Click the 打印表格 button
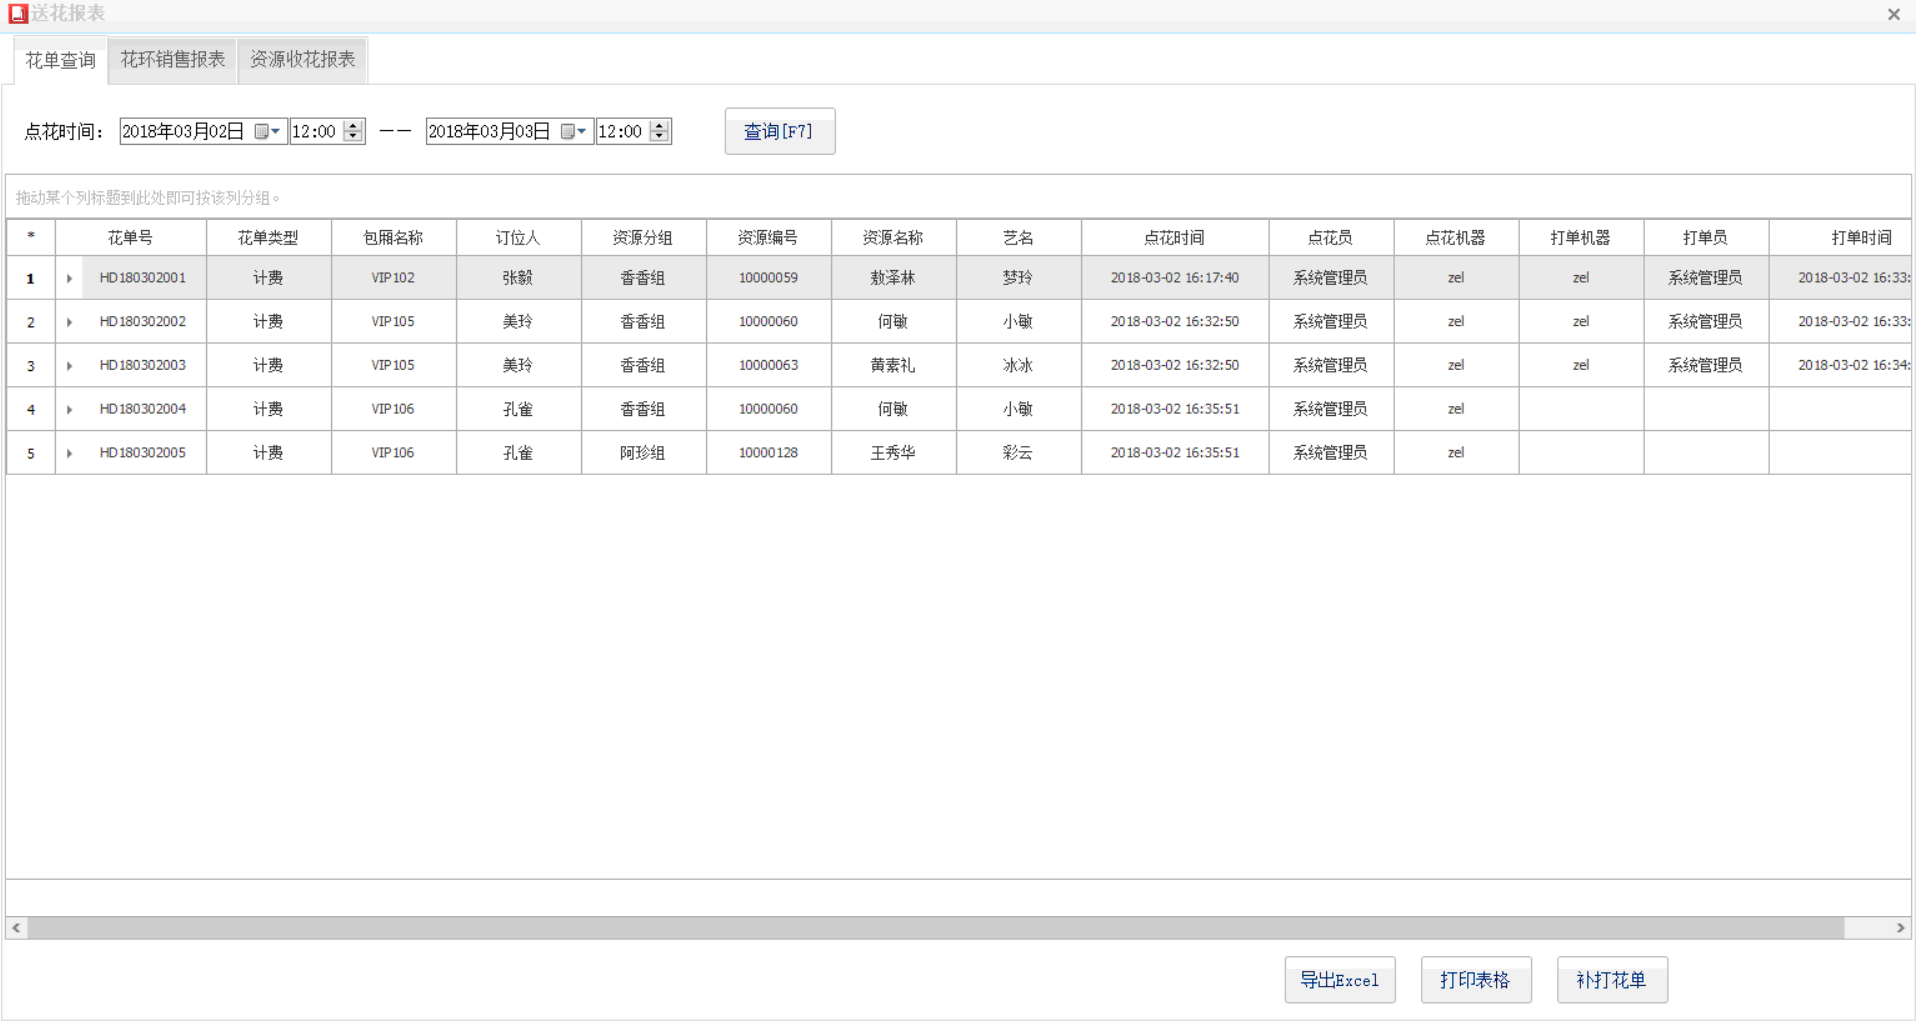1916x1021 pixels. [x=1475, y=980]
